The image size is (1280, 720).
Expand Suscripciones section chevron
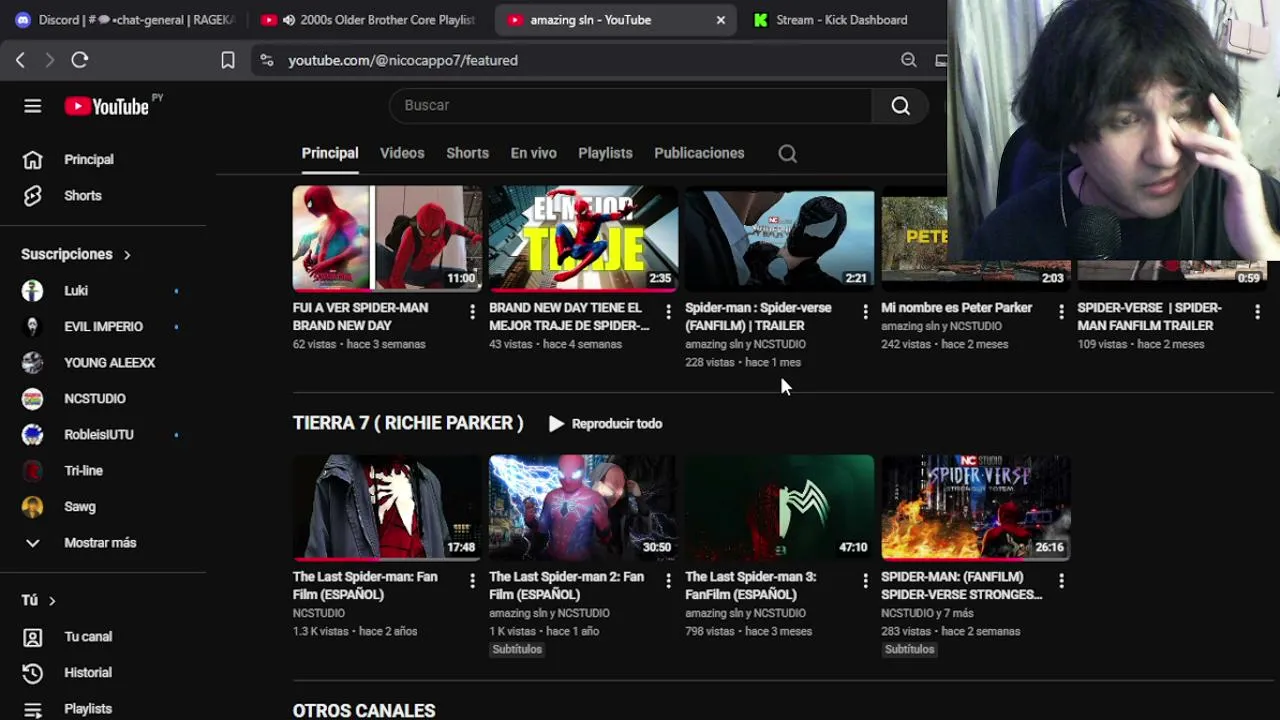pos(127,255)
